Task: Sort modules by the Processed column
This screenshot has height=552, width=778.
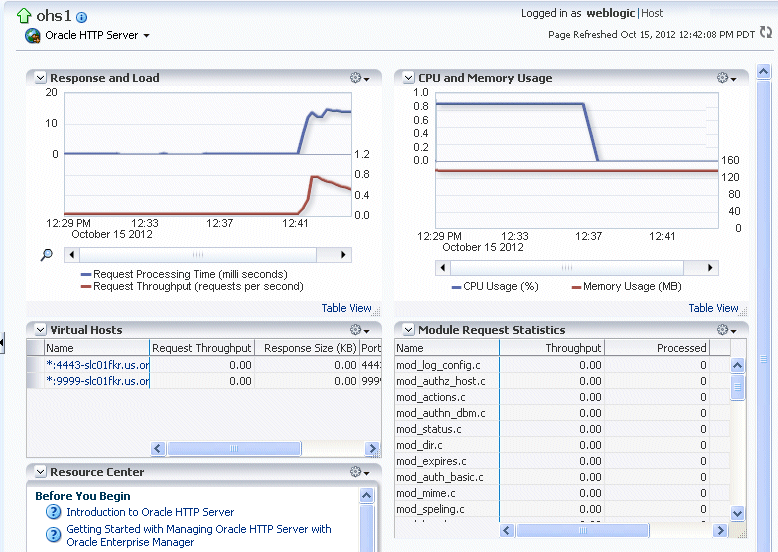Action: (x=657, y=348)
